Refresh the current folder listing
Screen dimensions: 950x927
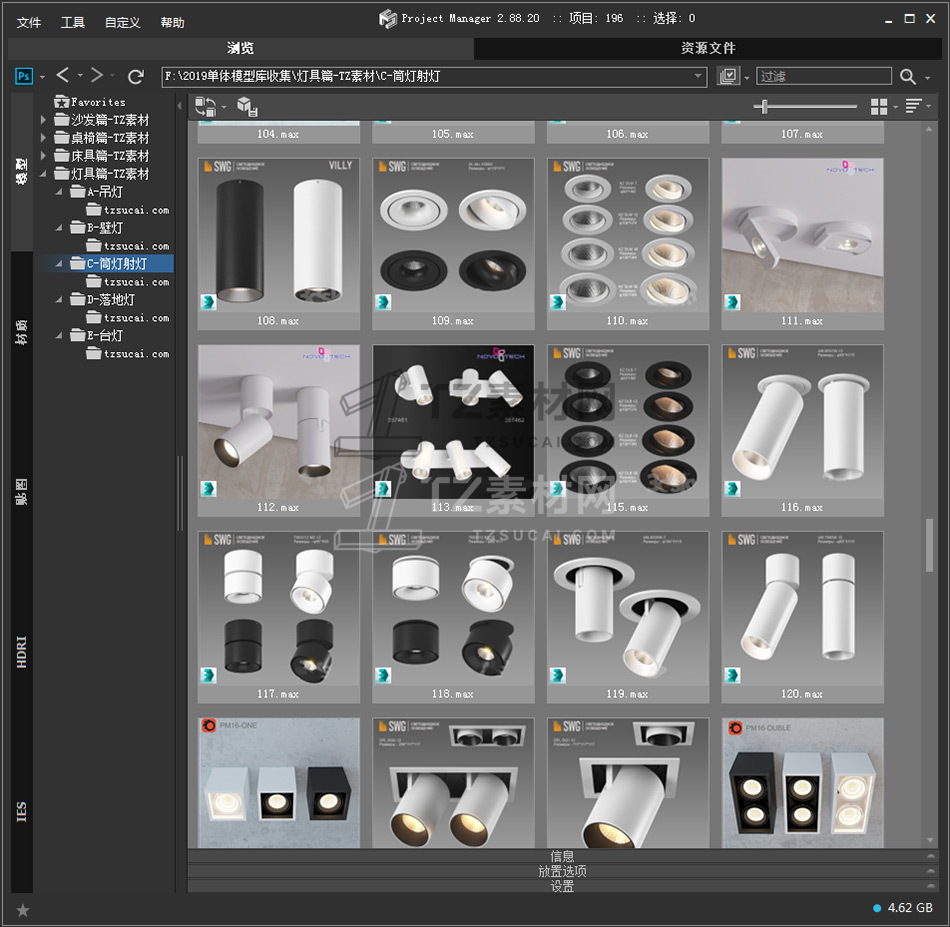(x=136, y=76)
